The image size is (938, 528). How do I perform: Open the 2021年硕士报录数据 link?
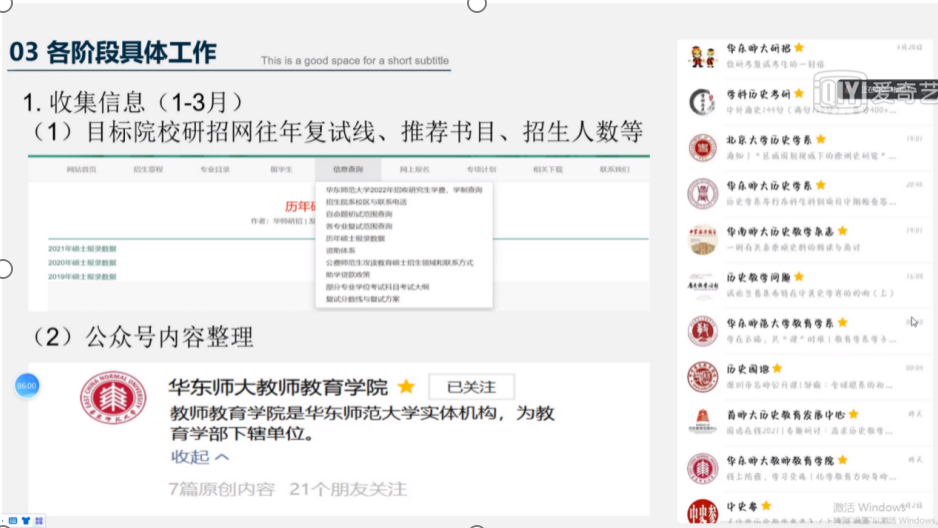[x=82, y=248]
